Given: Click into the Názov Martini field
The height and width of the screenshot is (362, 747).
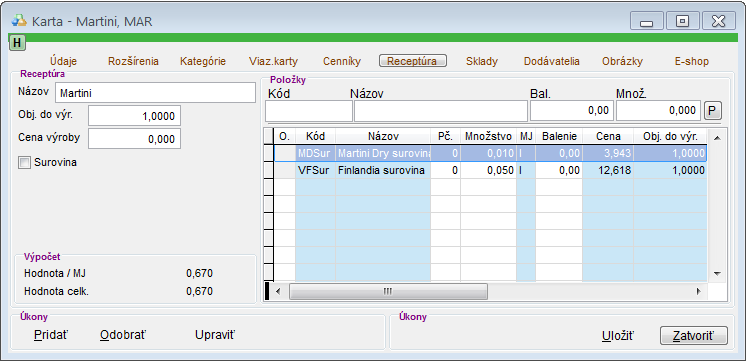Looking at the screenshot, I should (x=155, y=93).
